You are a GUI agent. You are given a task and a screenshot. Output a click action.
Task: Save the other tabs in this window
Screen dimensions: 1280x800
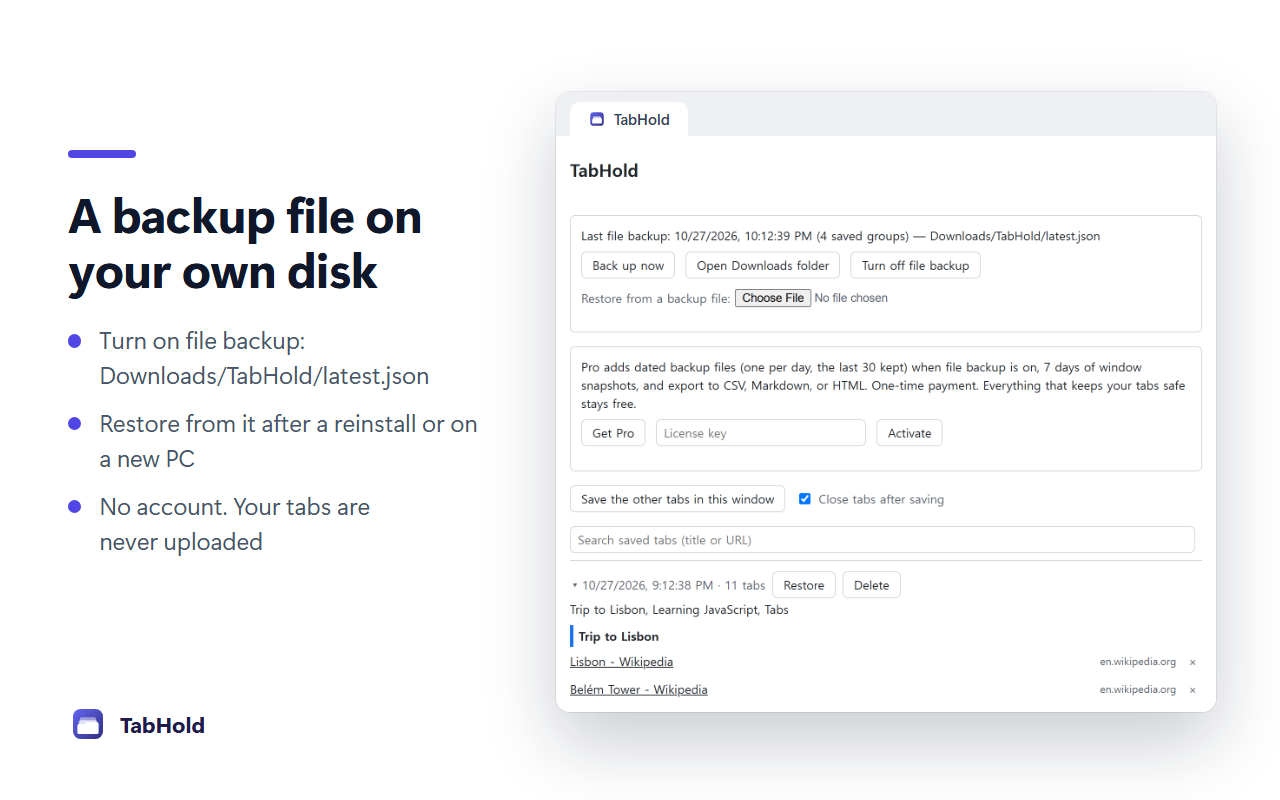[677, 499]
